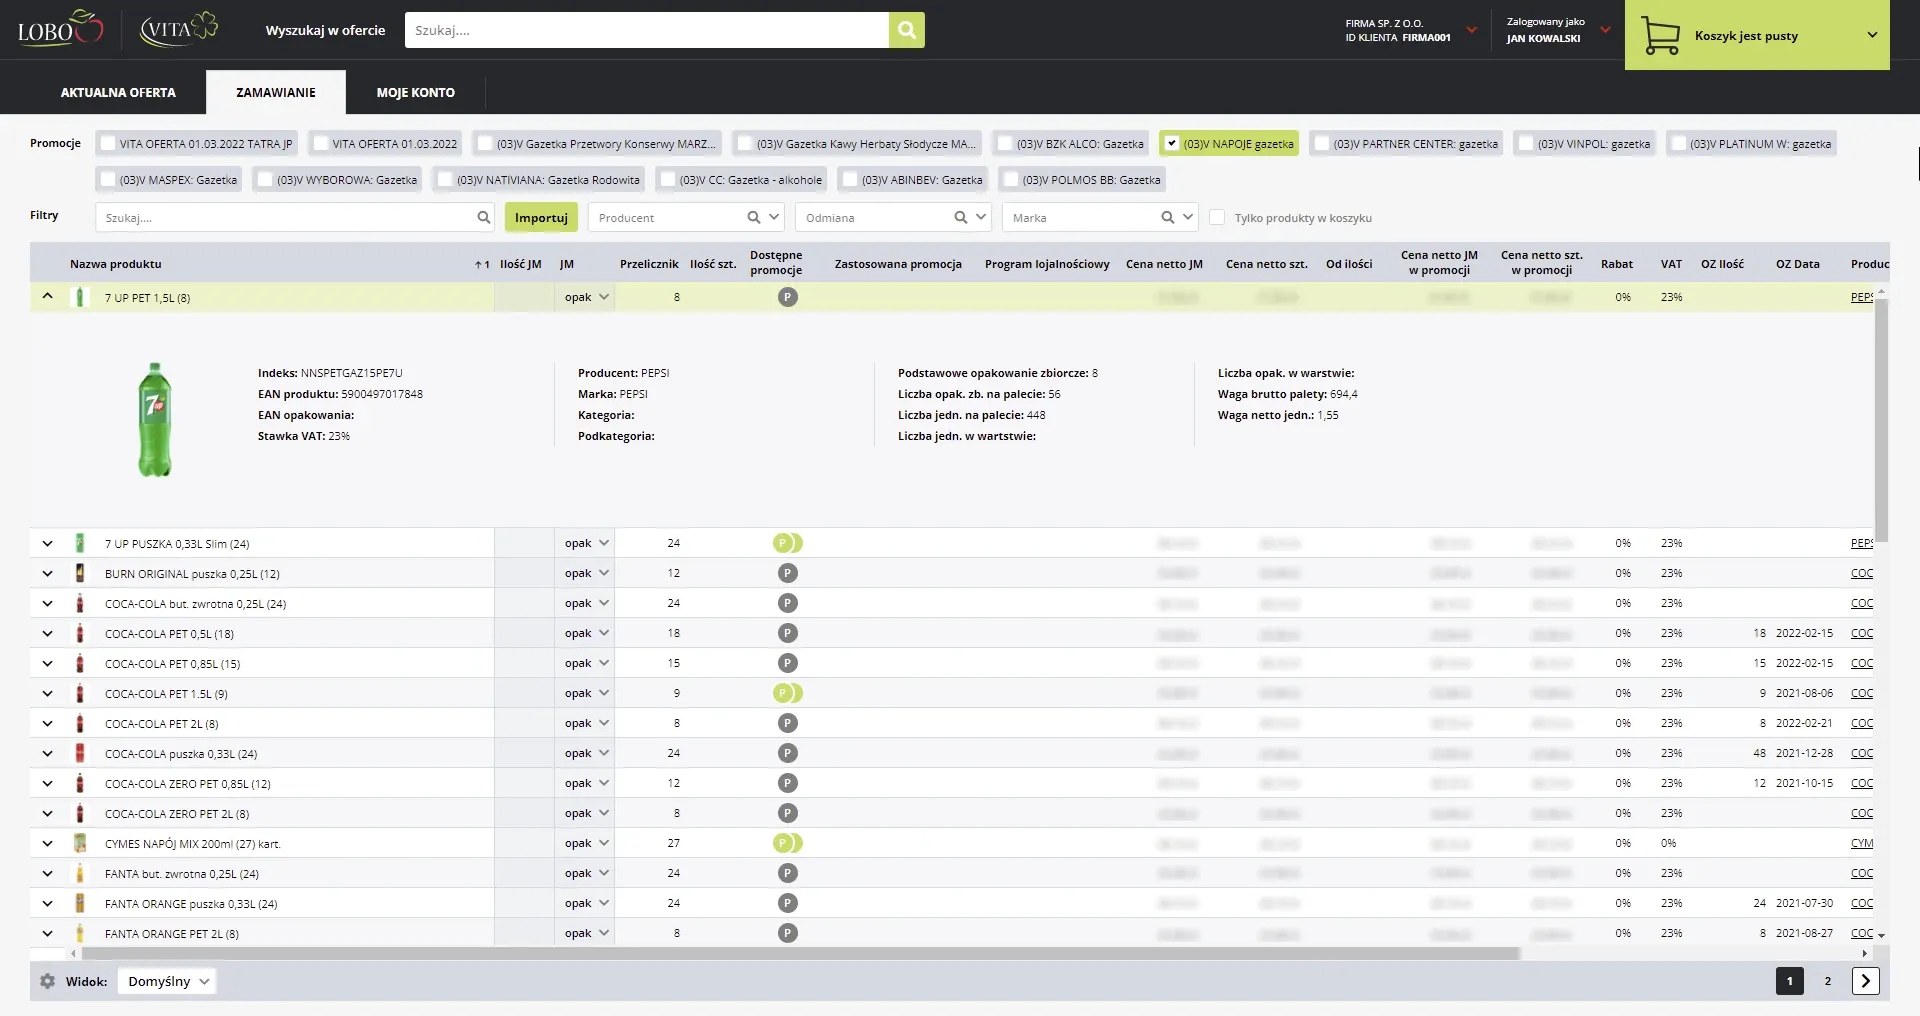Check (03)V POLMOS BB: Gazetka
Screen dimensions: 1920x1016
[1011, 179]
